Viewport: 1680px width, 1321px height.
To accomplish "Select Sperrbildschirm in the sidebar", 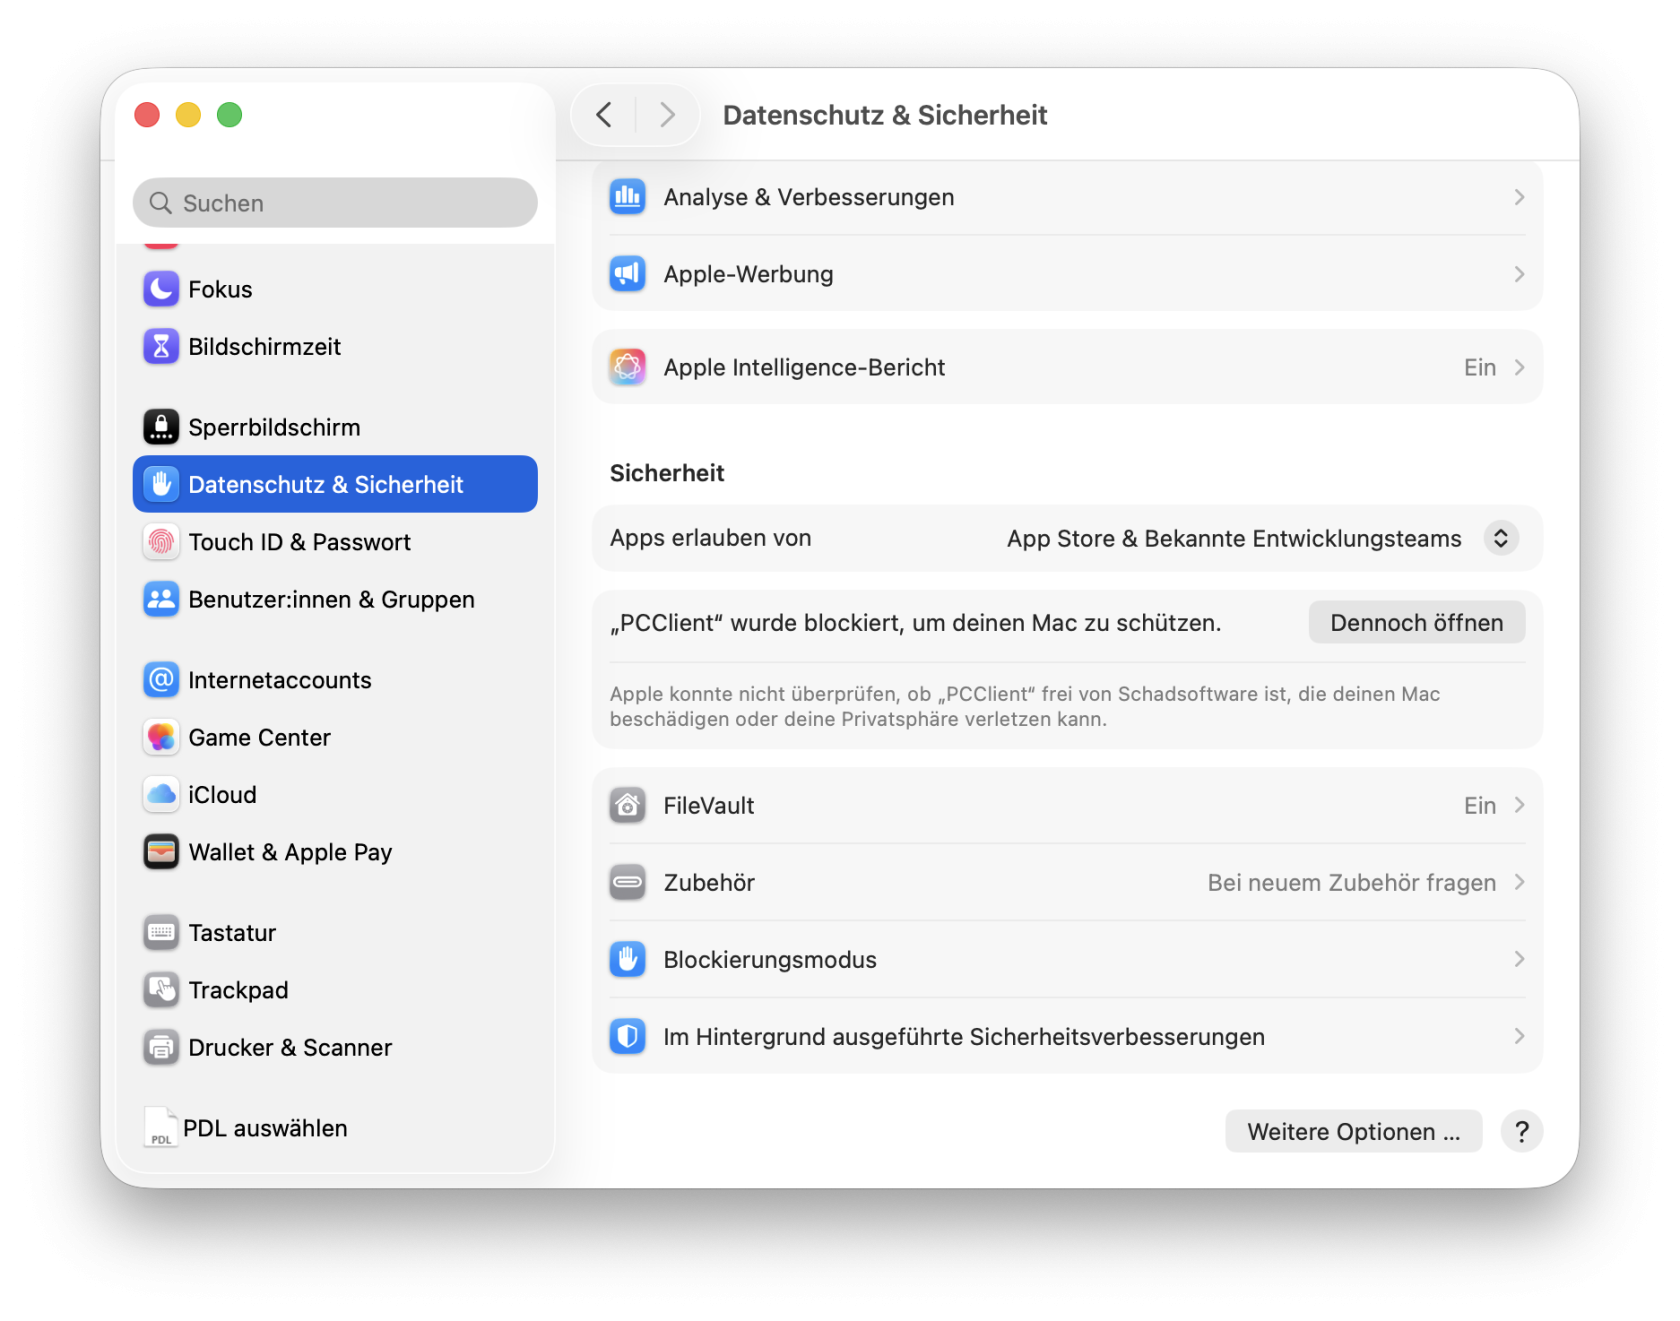I will (x=335, y=427).
